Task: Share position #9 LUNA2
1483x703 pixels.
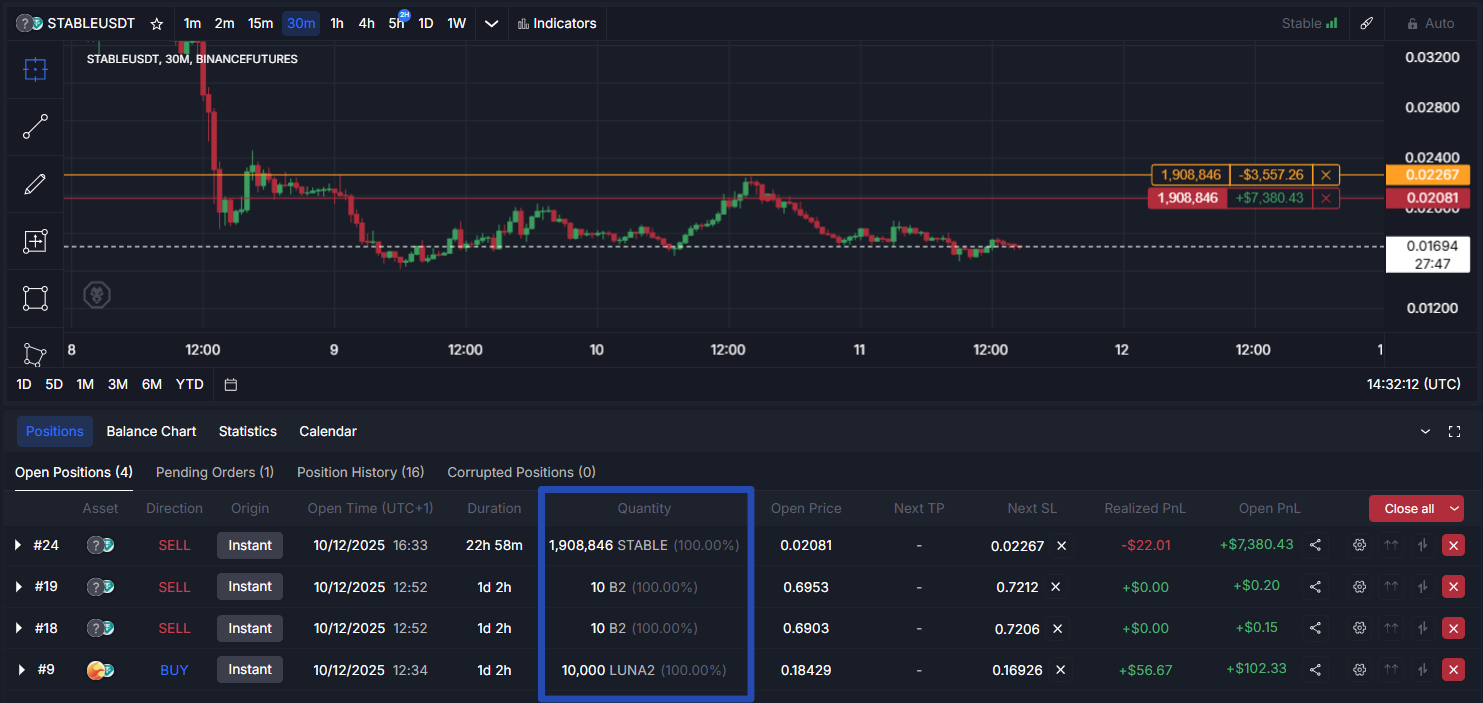Action: (1316, 670)
